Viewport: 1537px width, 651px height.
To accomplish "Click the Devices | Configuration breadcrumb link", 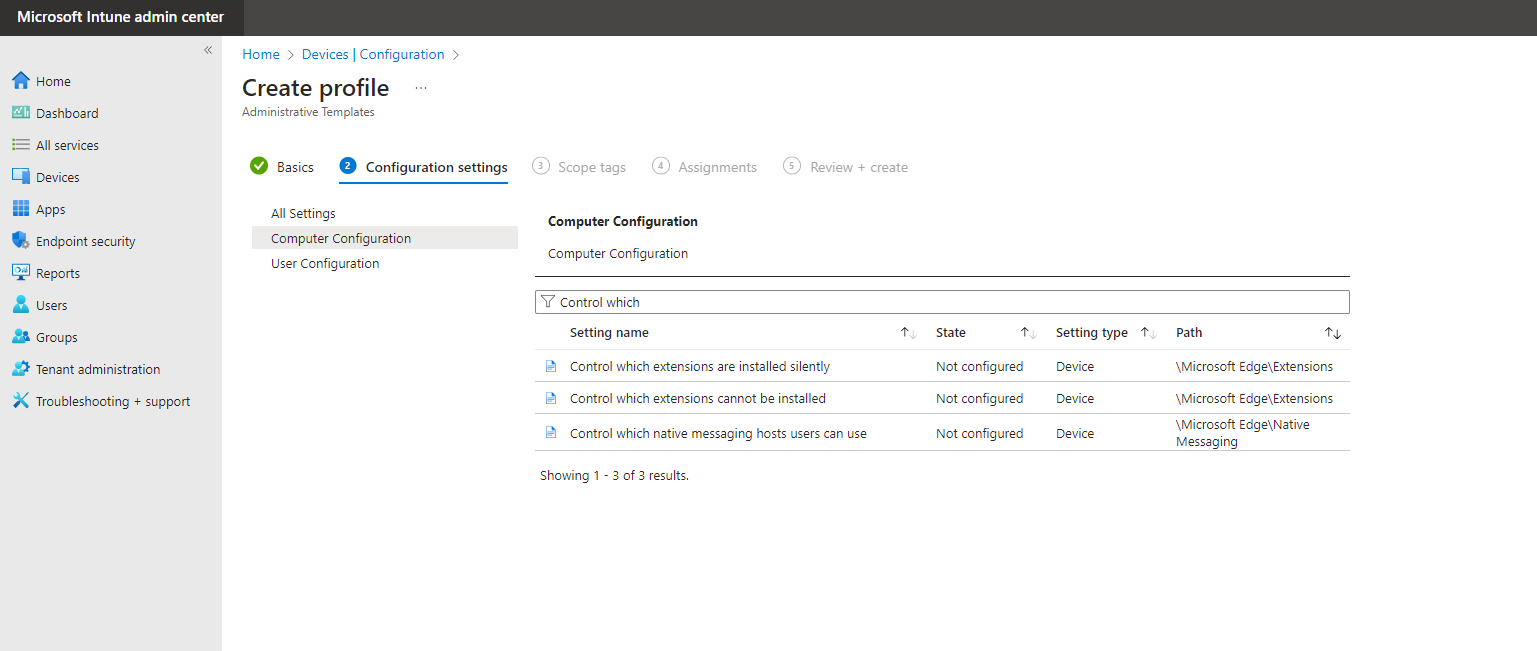I will tap(373, 54).
